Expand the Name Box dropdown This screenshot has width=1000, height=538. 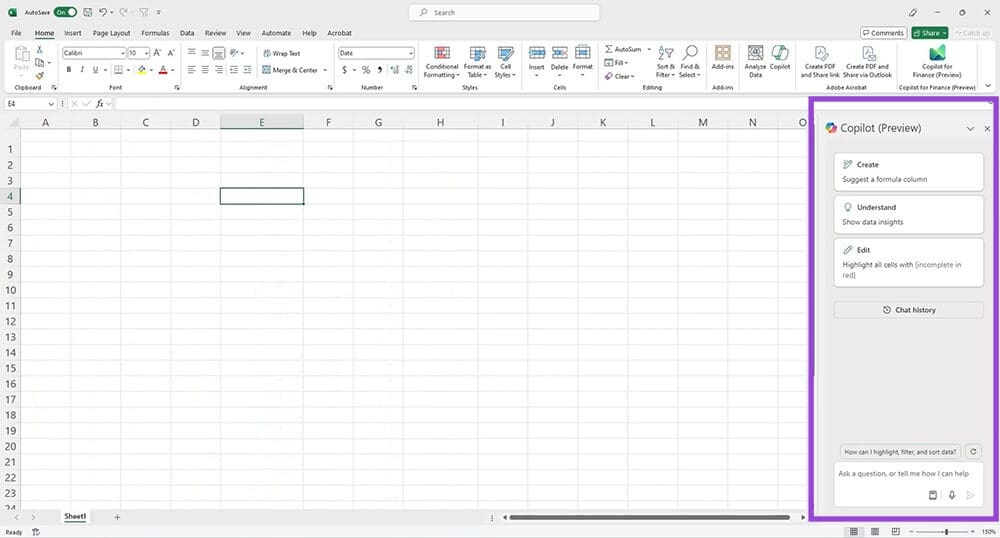(51, 103)
